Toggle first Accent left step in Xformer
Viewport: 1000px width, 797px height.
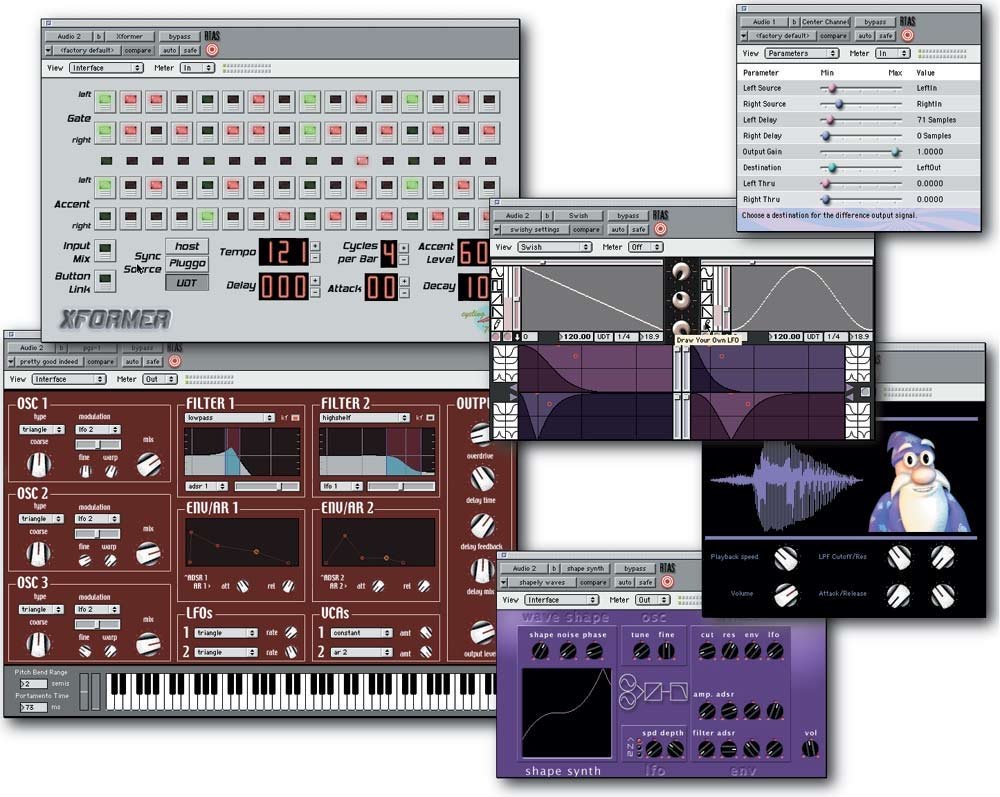[105, 187]
